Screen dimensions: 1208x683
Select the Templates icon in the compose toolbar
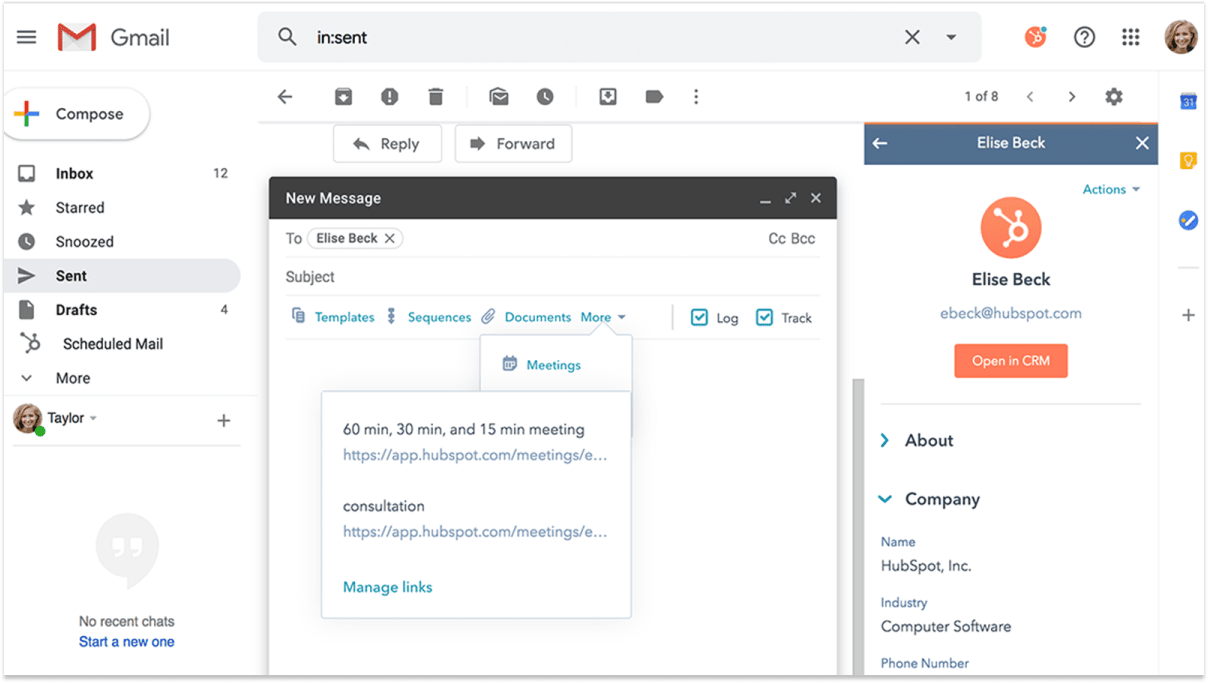pos(298,316)
